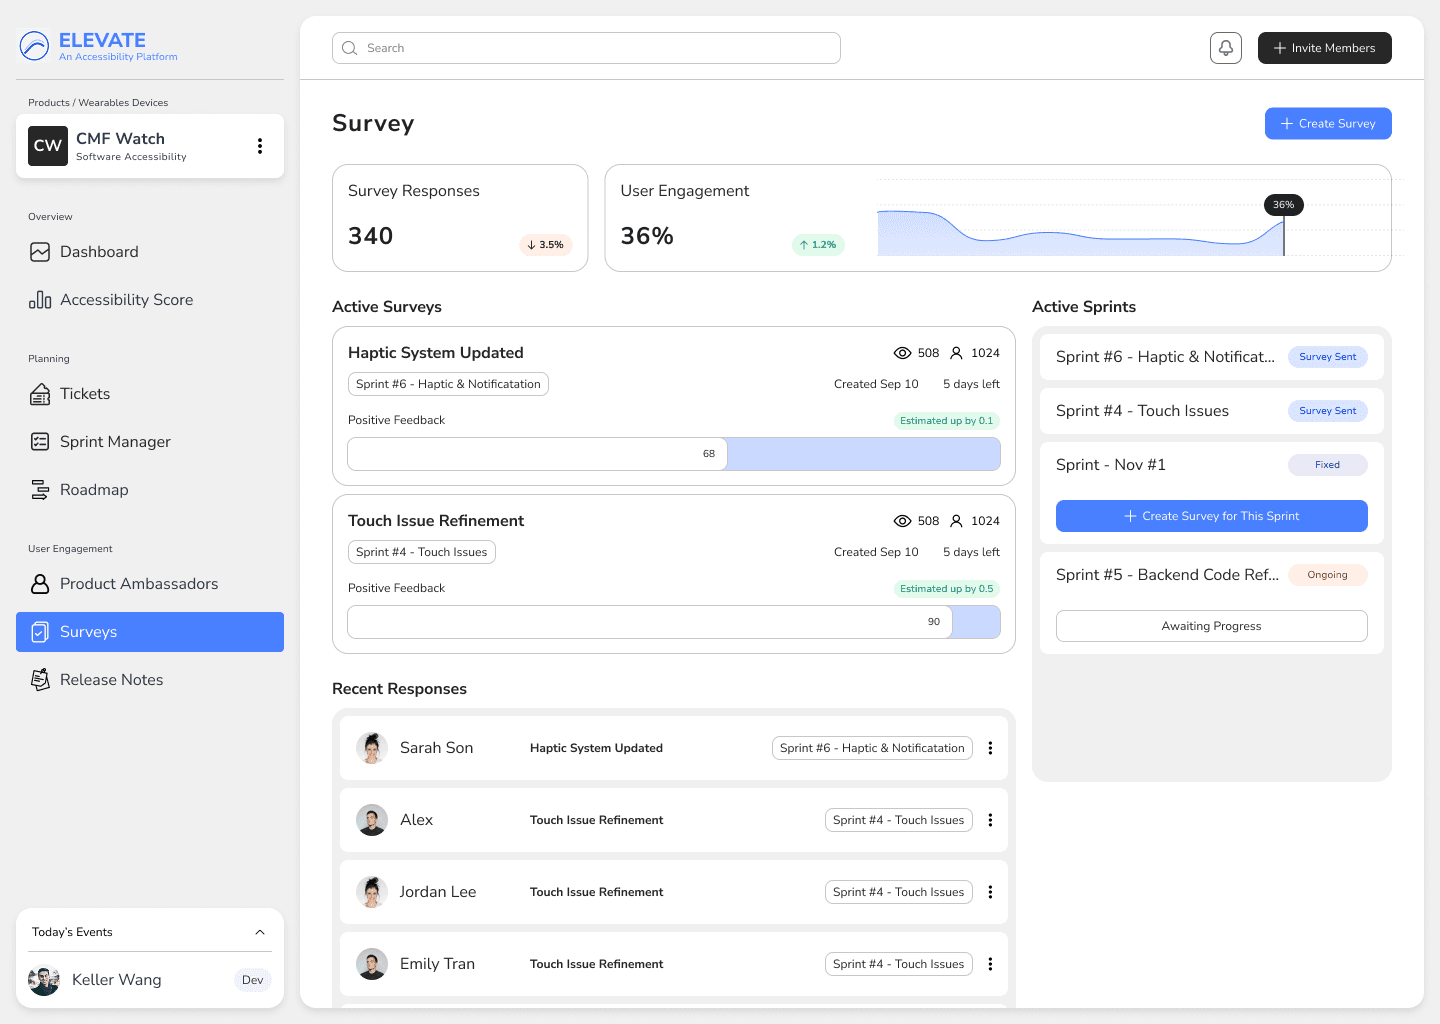Open options menu for Jordan Lee's response

pos(990,892)
